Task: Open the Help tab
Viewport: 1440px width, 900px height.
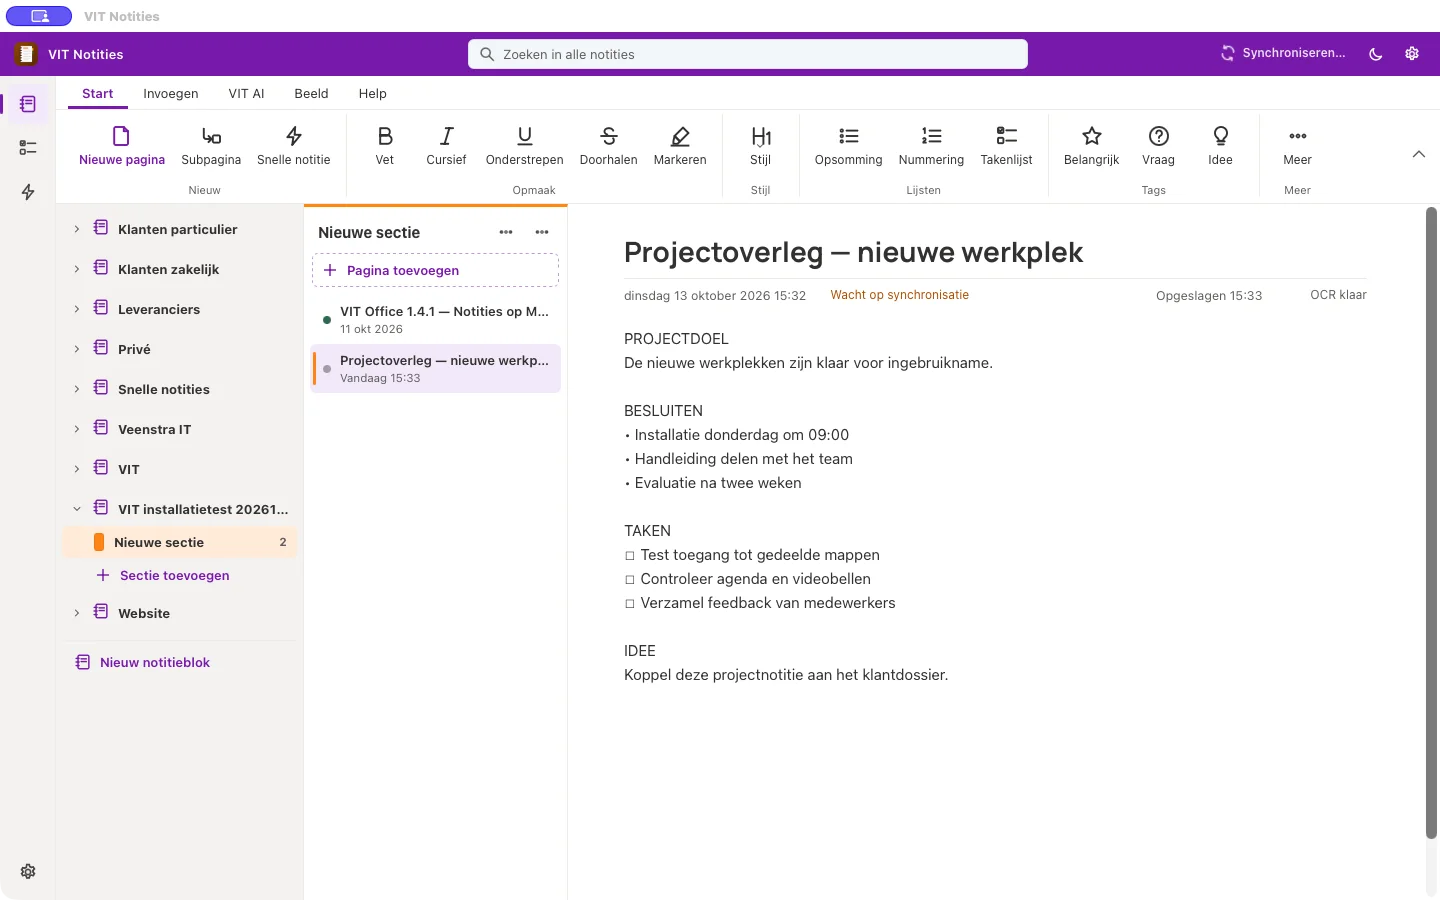Action: [372, 93]
